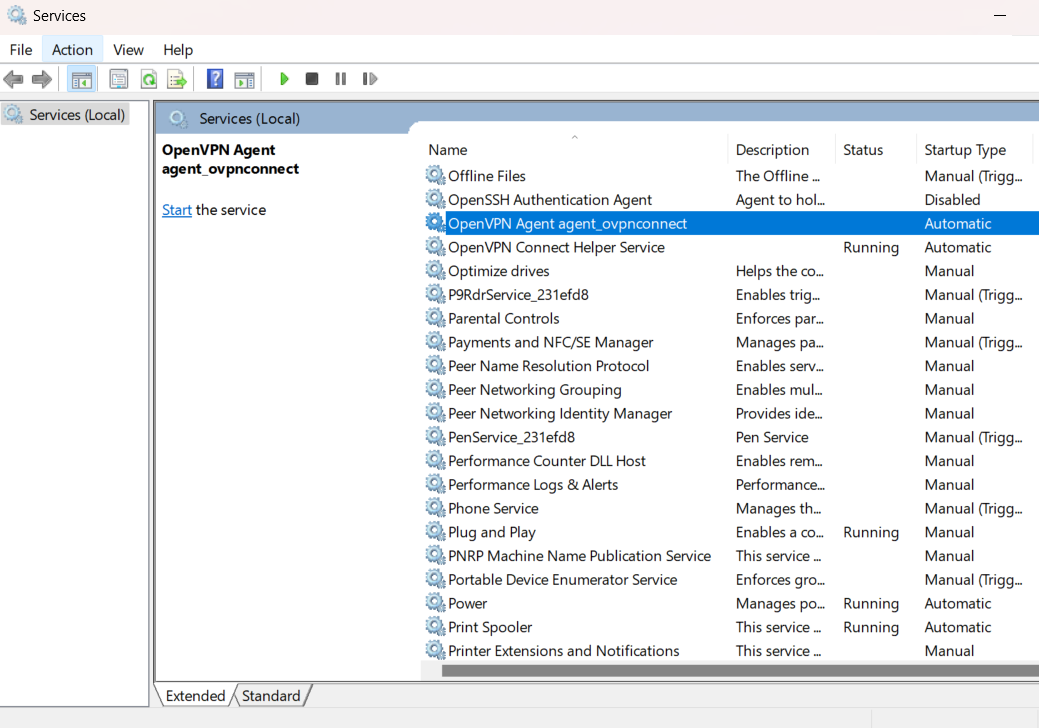Viewport: 1039px width, 728px height.
Task: Click the Forward arrow toolbar icon
Action: point(42,79)
